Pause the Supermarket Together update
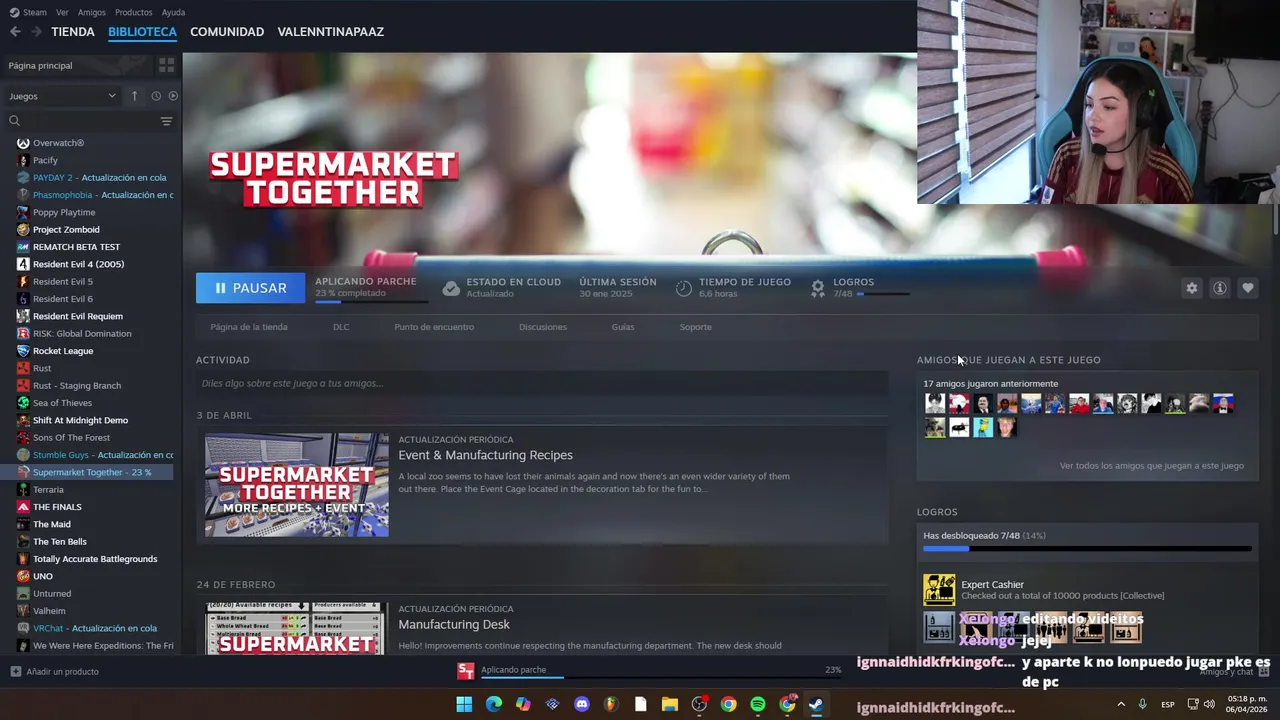The image size is (1280, 720). point(251,288)
